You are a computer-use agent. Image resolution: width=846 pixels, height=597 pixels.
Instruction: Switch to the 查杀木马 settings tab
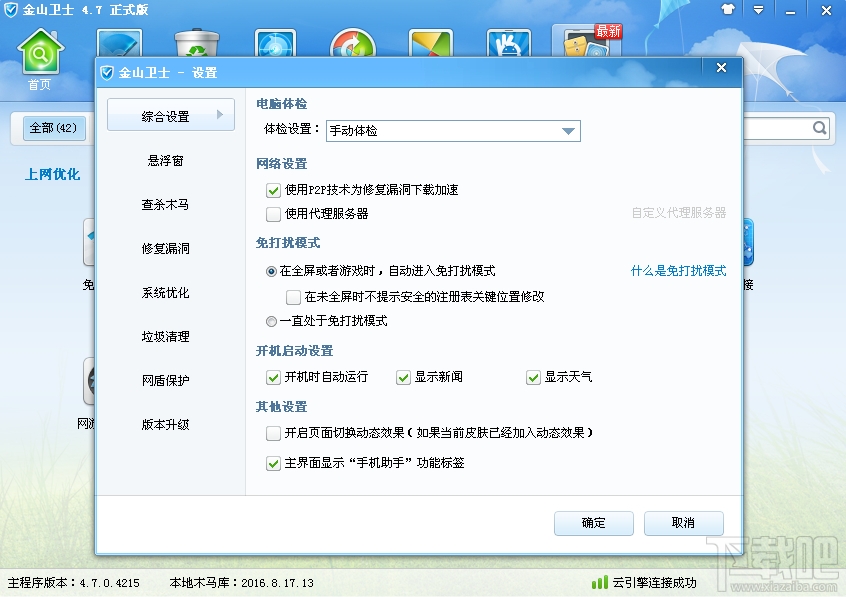click(x=166, y=204)
